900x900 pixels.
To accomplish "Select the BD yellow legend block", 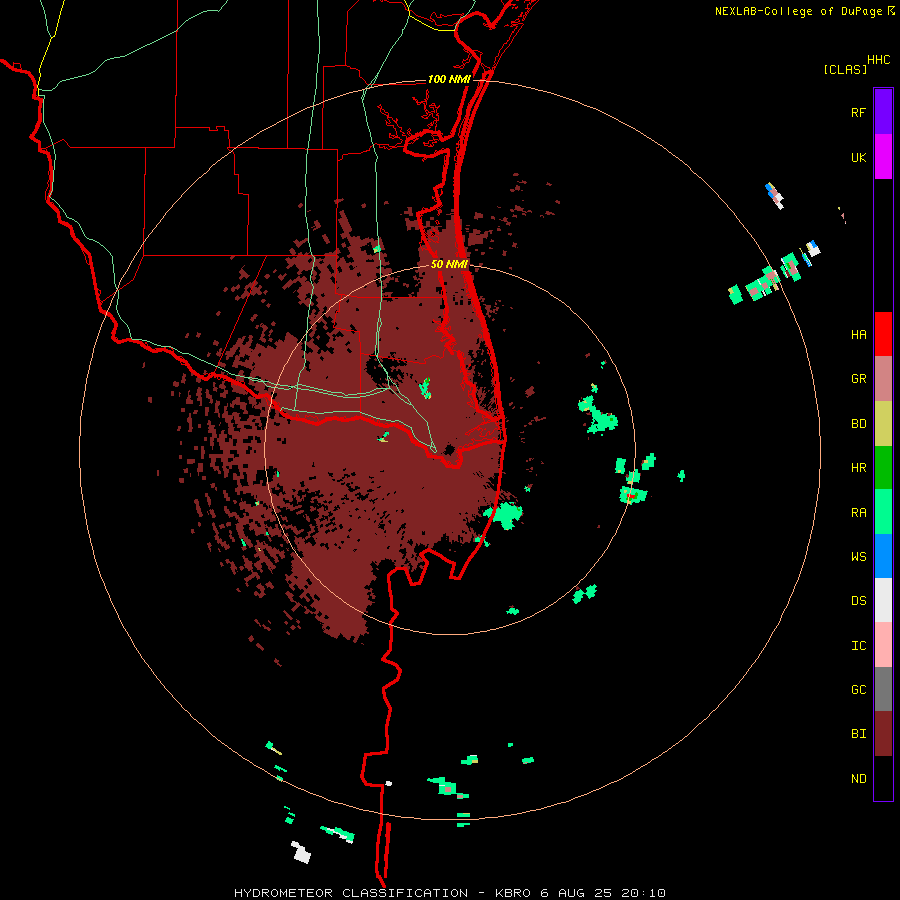I will point(883,424).
